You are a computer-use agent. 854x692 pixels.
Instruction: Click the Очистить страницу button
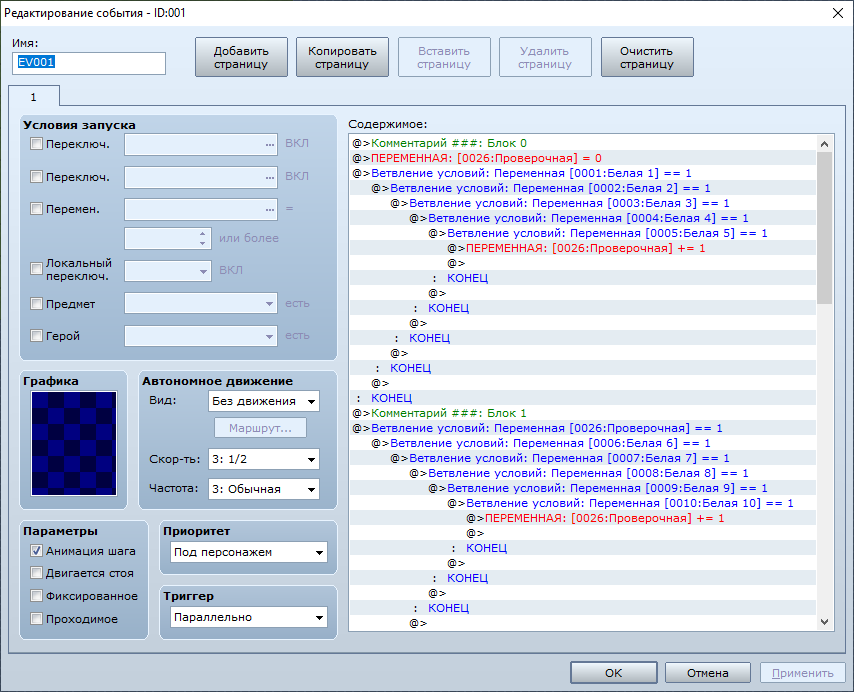(x=647, y=57)
